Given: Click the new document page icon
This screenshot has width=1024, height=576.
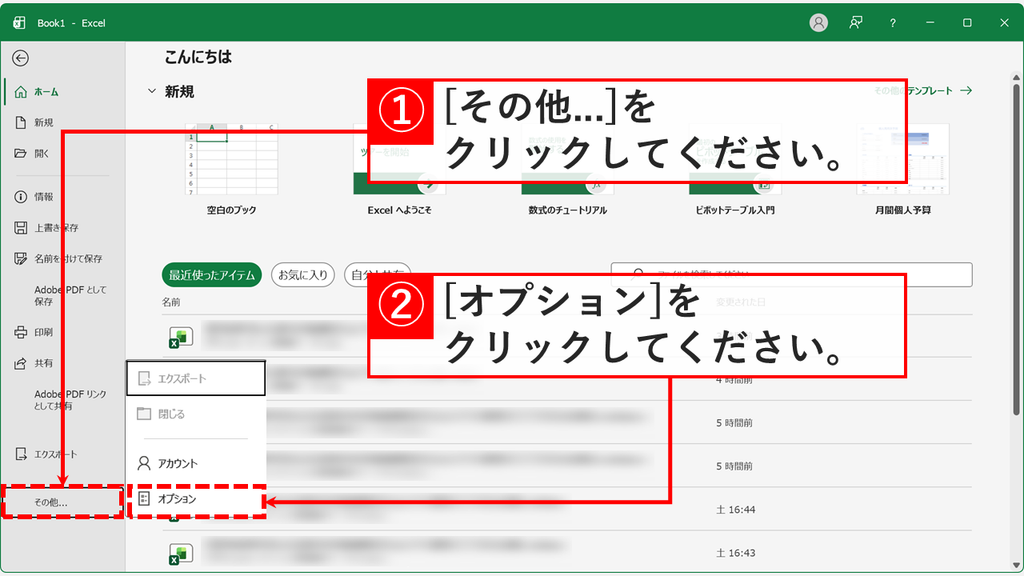Looking at the screenshot, I should pos(21,123).
